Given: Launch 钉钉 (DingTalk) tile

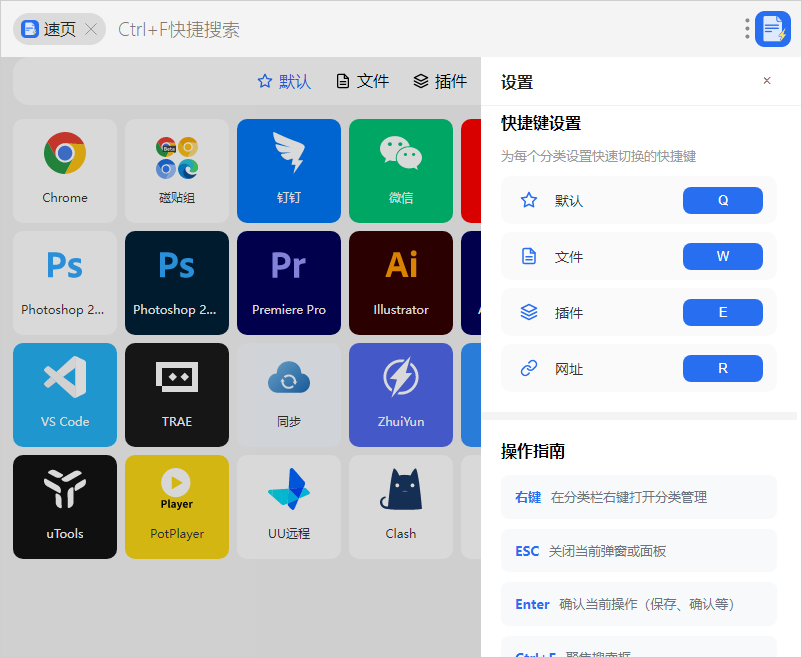Looking at the screenshot, I should coord(289,171).
